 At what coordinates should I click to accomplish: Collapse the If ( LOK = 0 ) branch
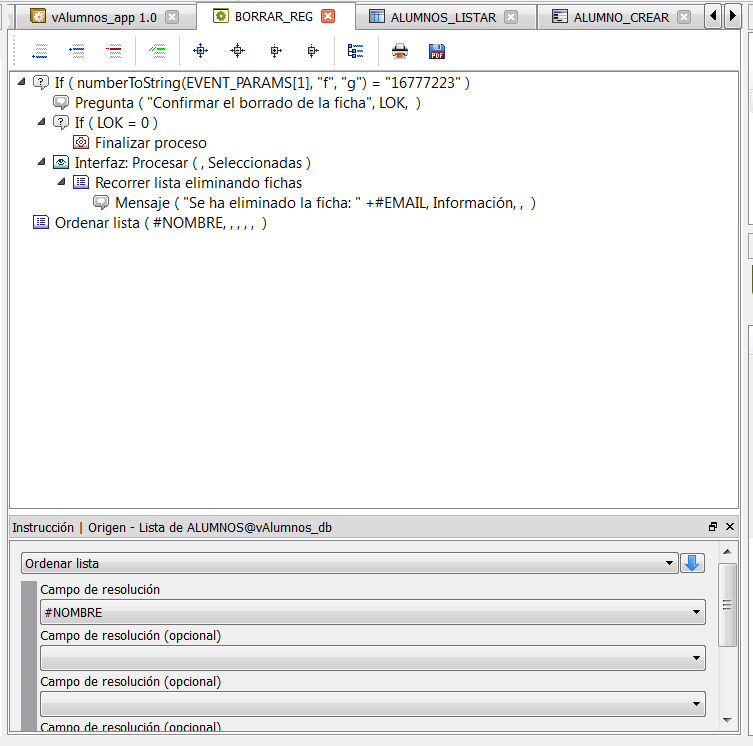coord(42,122)
